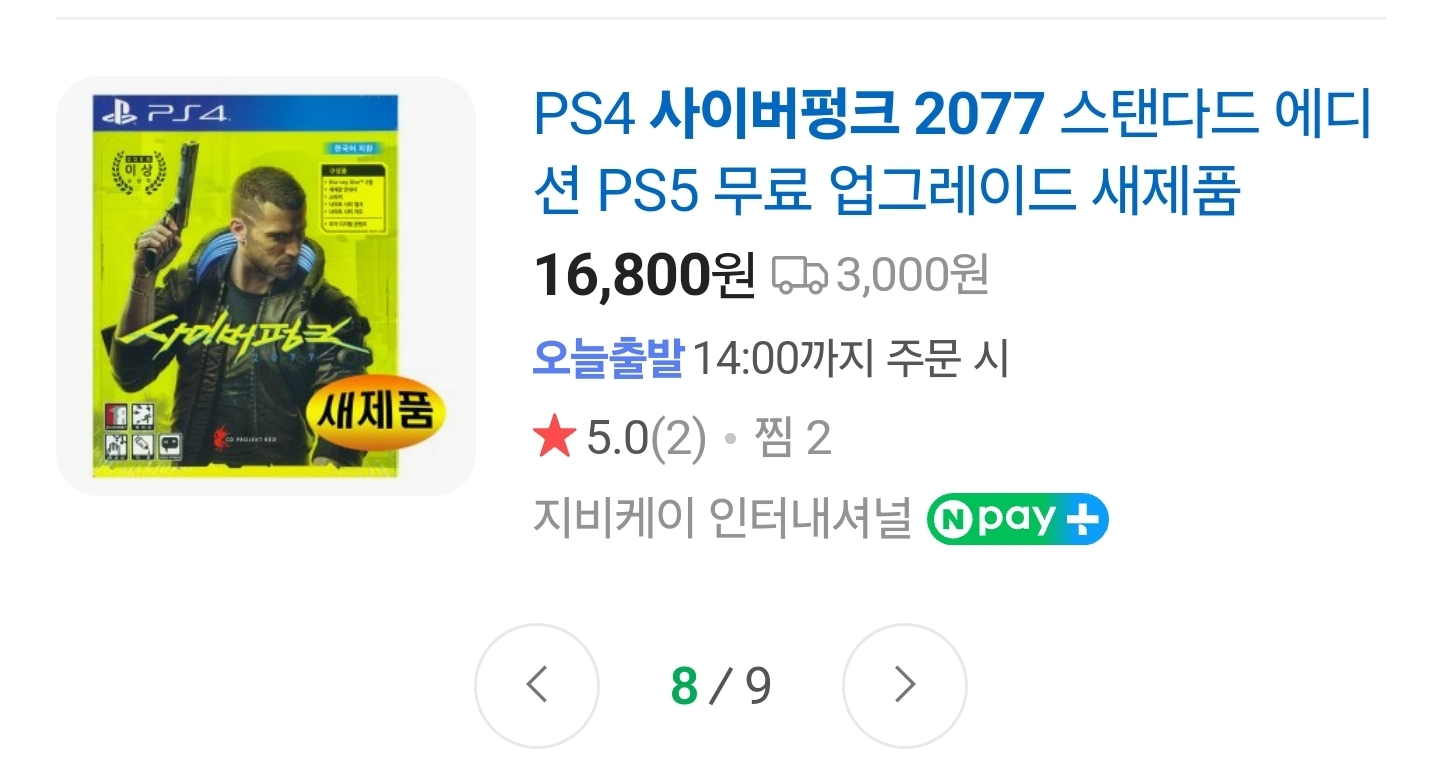Click the 8 / 9 page indicator
1440x769 pixels.
pyautogui.click(x=721, y=685)
